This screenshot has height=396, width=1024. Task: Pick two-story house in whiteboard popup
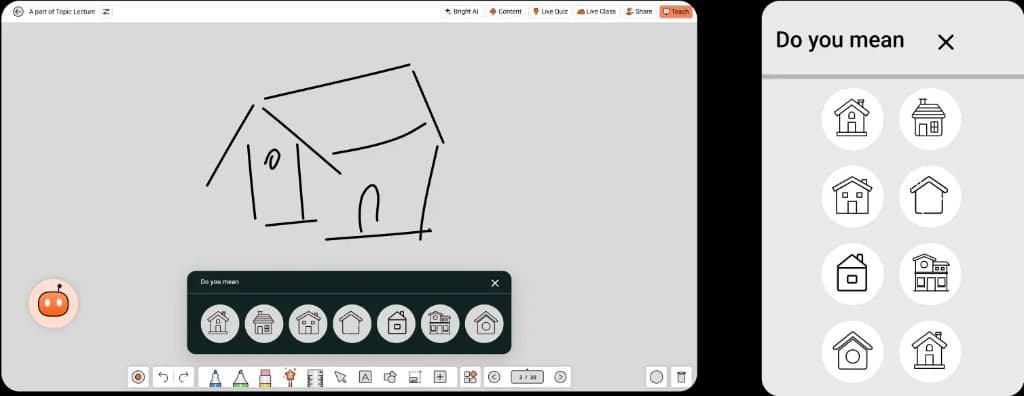point(440,323)
